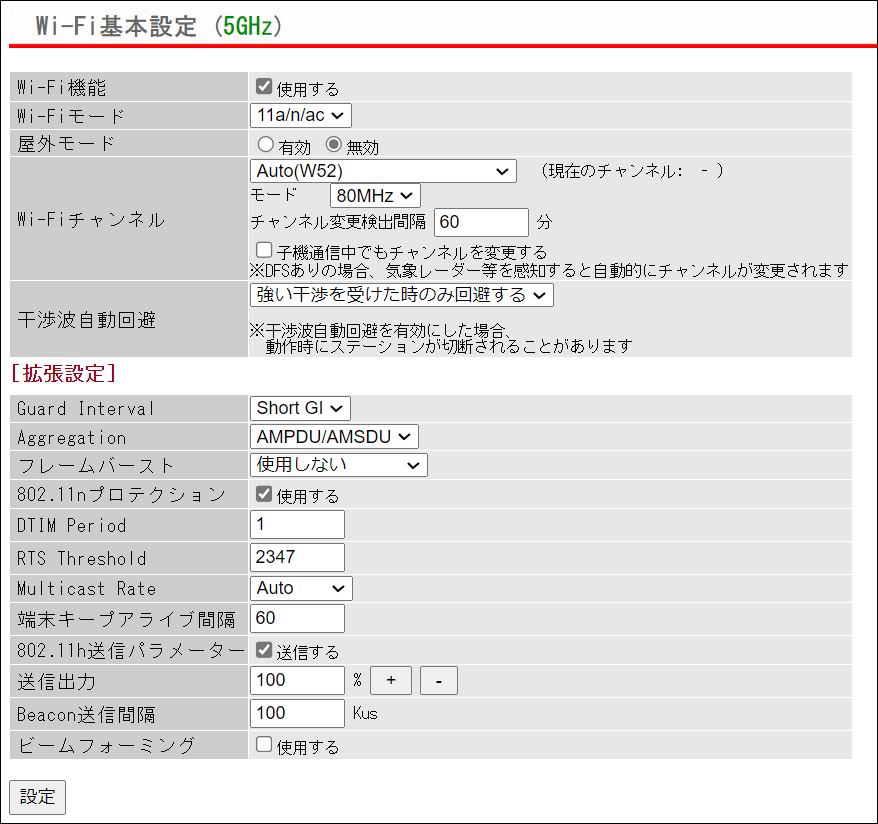Open the Aggregation dropdown set to AMPDU/AMSDU
The height and width of the screenshot is (824, 878).
coord(333,436)
